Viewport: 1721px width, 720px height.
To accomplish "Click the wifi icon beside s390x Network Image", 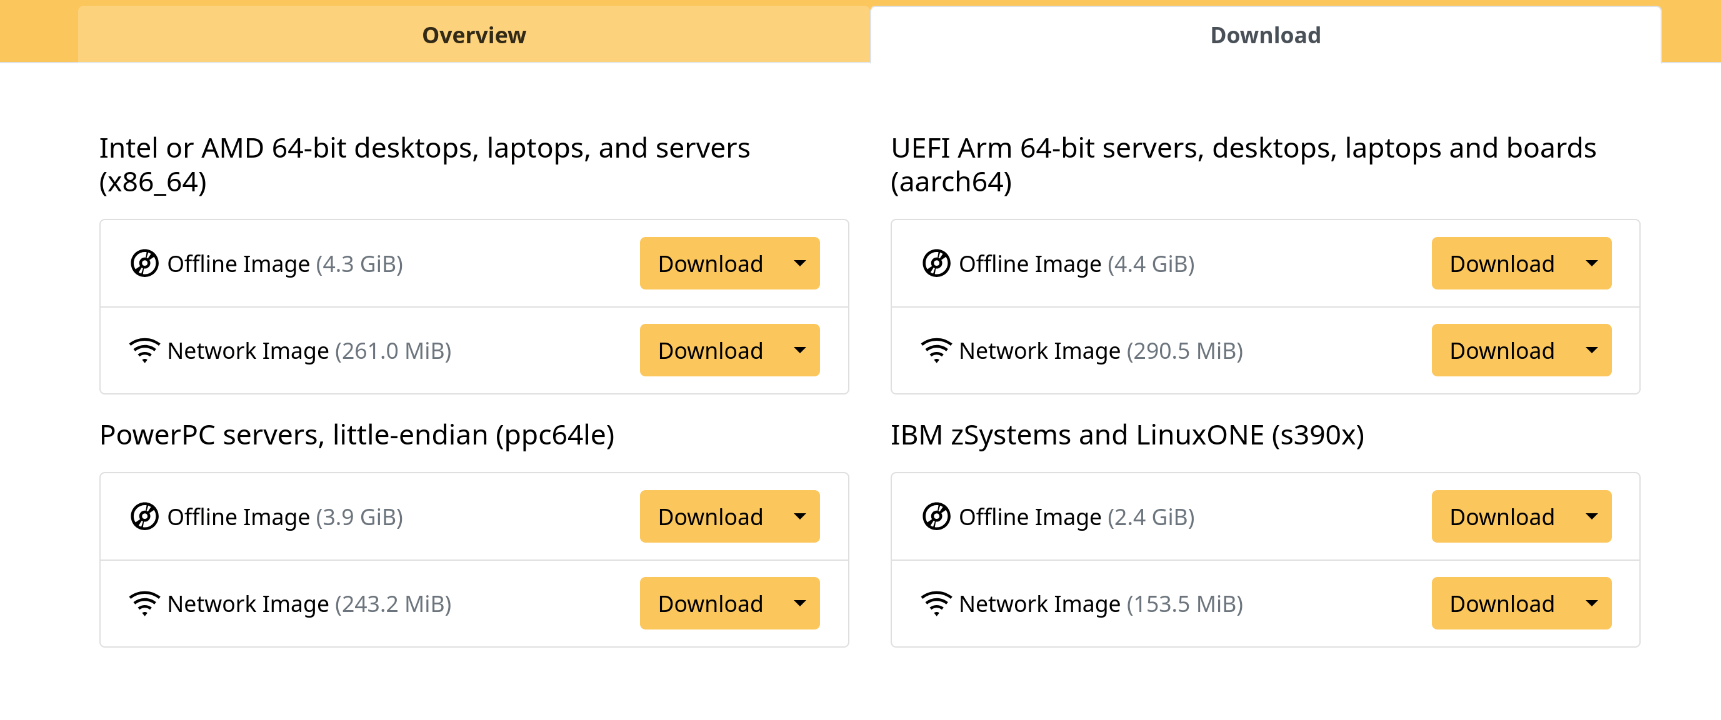I will pos(937,603).
